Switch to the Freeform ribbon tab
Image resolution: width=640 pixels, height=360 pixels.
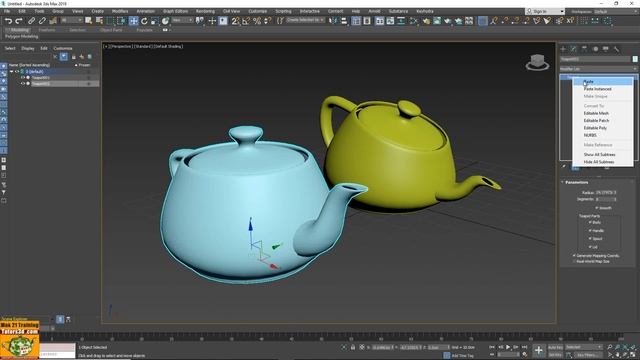47,30
